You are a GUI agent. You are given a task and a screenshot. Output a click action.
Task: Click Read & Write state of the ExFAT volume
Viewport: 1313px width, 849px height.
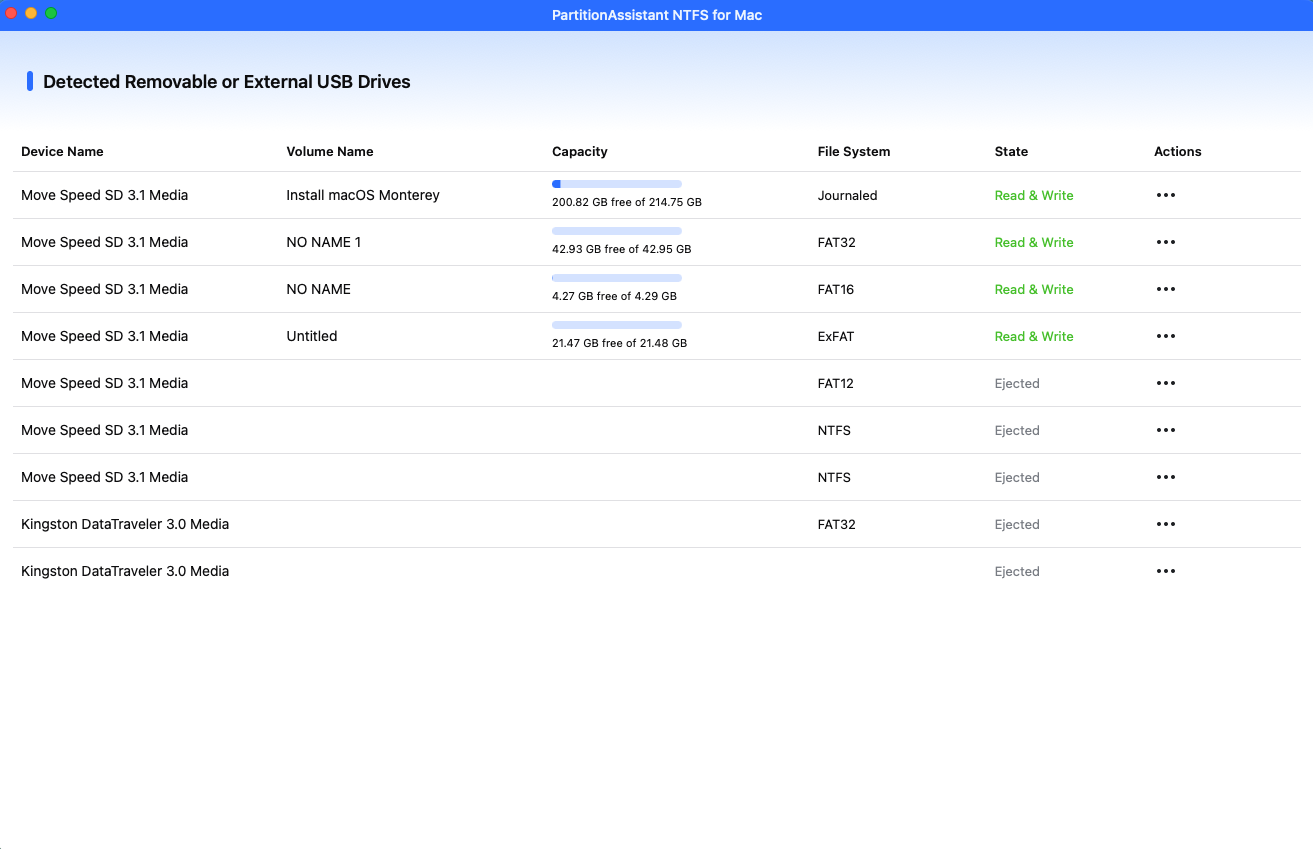pos(1034,336)
